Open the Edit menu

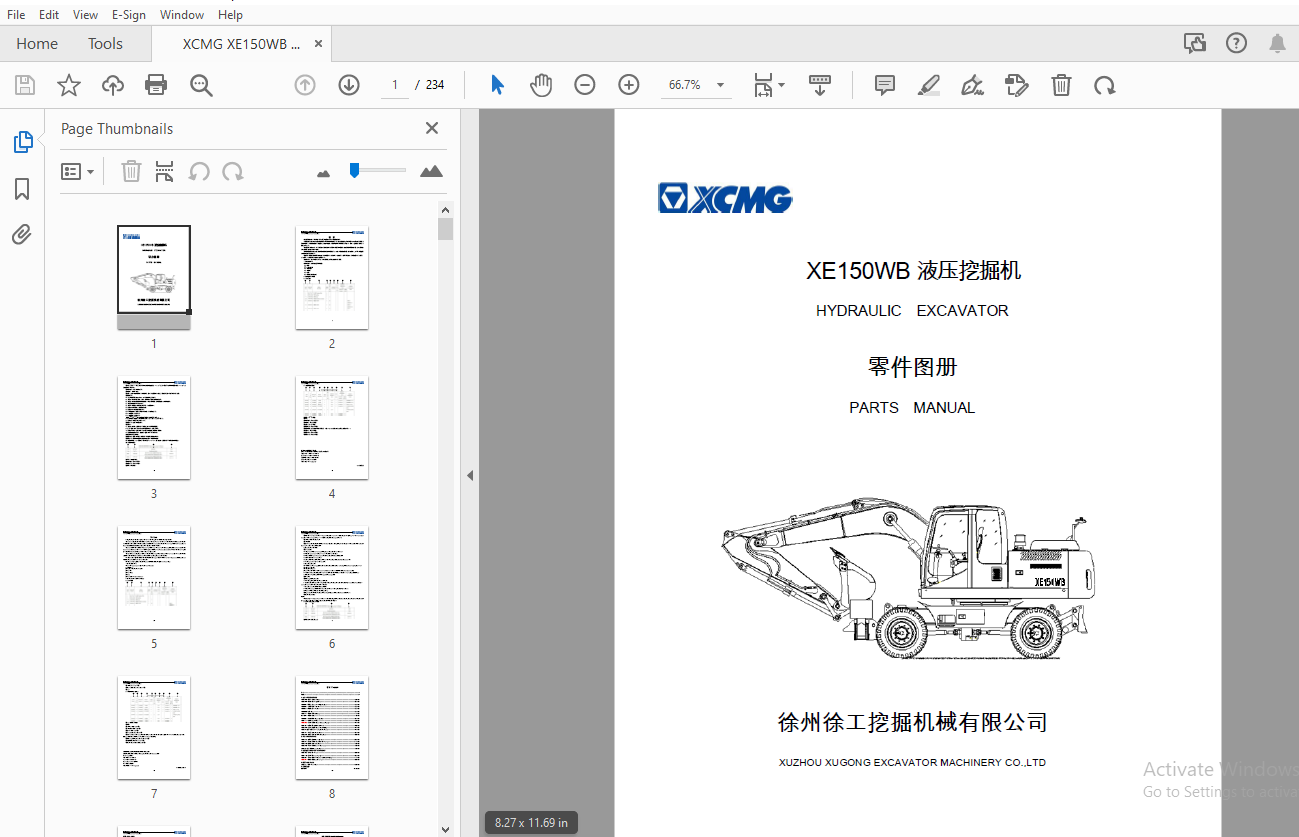click(x=49, y=15)
